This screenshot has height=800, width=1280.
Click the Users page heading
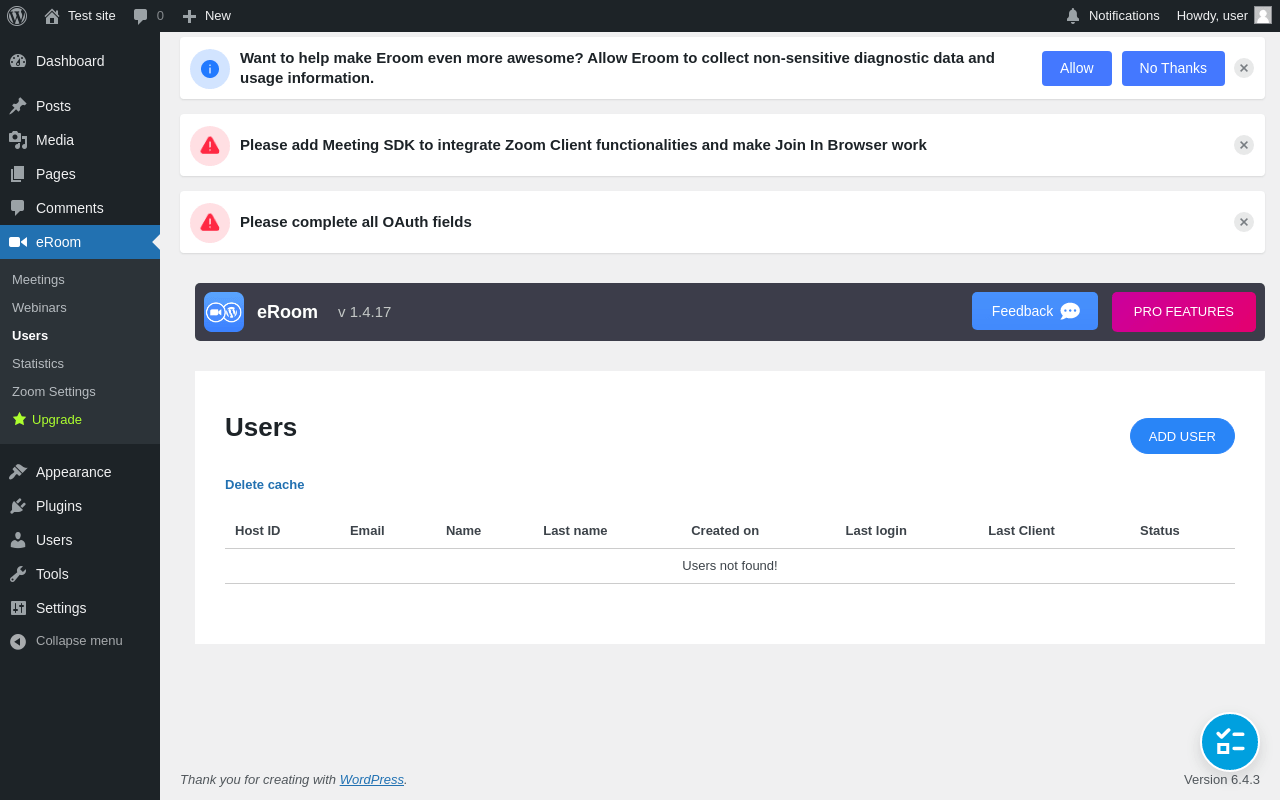pyautogui.click(x=261, y=427)
